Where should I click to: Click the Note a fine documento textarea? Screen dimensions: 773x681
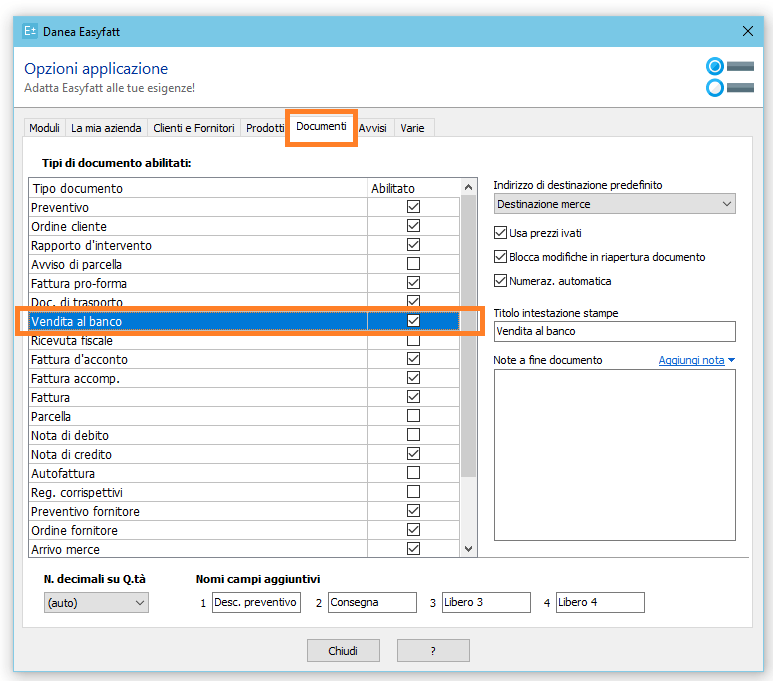(614, 455)
